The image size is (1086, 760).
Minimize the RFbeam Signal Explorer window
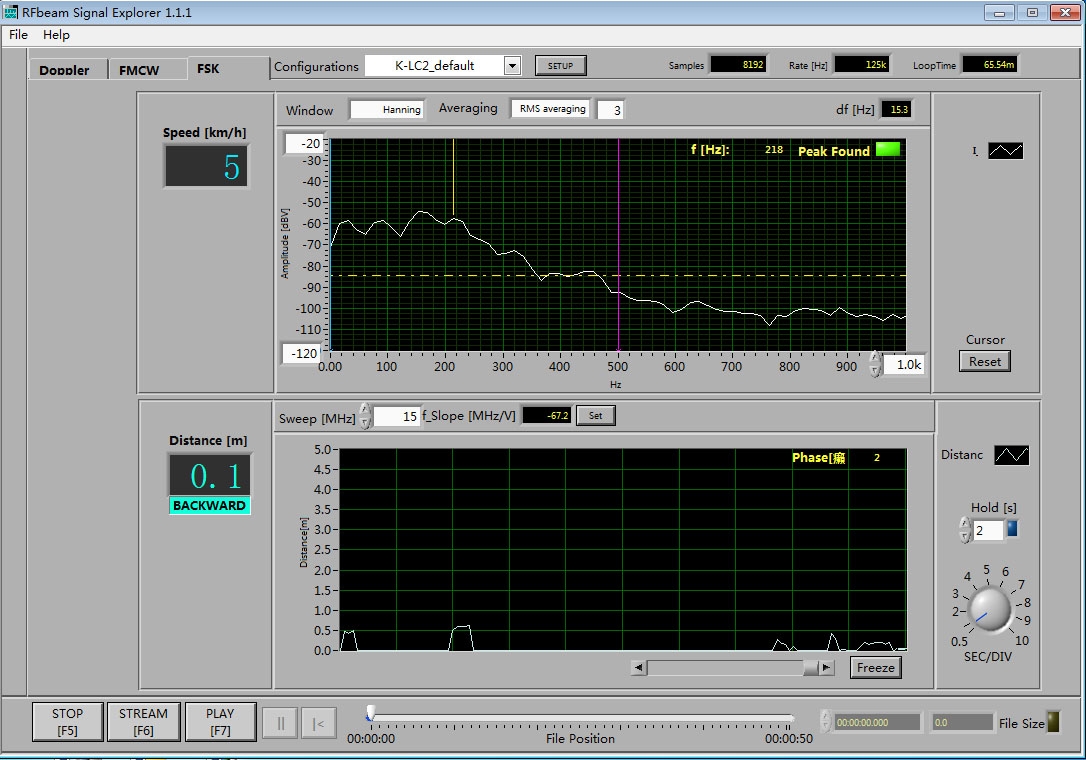[x=999, y=12]
